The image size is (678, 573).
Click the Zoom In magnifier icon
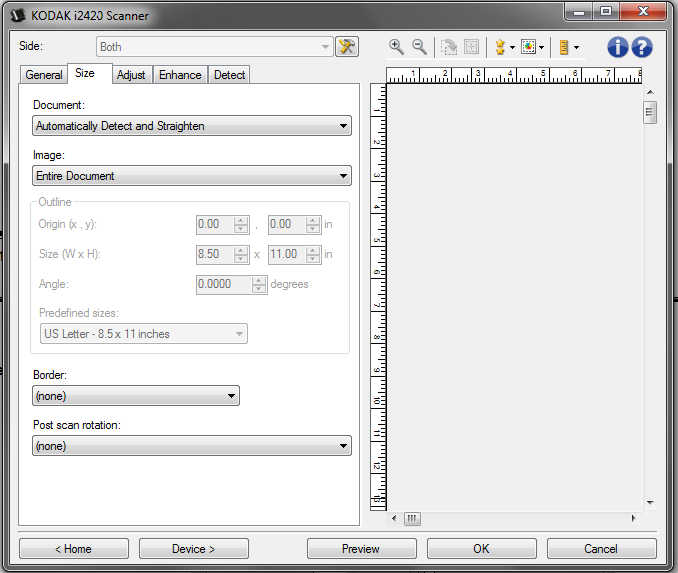click(396, 47)
